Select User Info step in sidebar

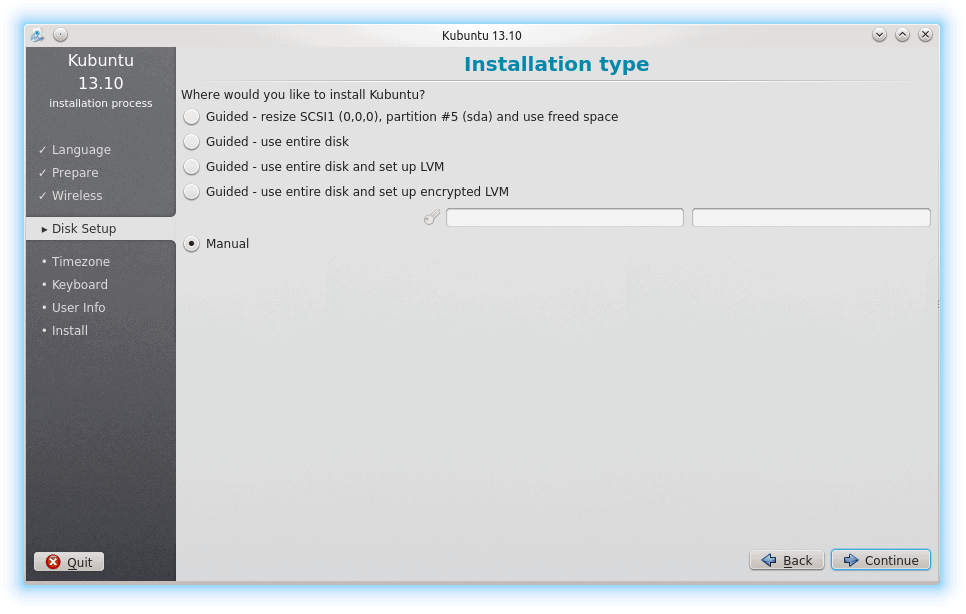click(78, 307)
